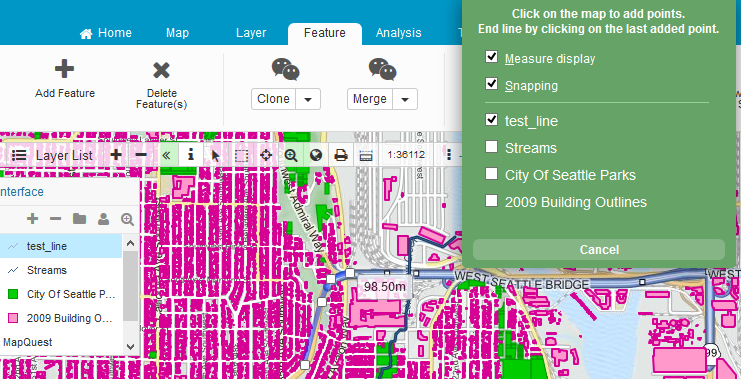The image size is (741, 379).
Task: Click the layer list scroll down arrow
Action: [x=131, y=346]
